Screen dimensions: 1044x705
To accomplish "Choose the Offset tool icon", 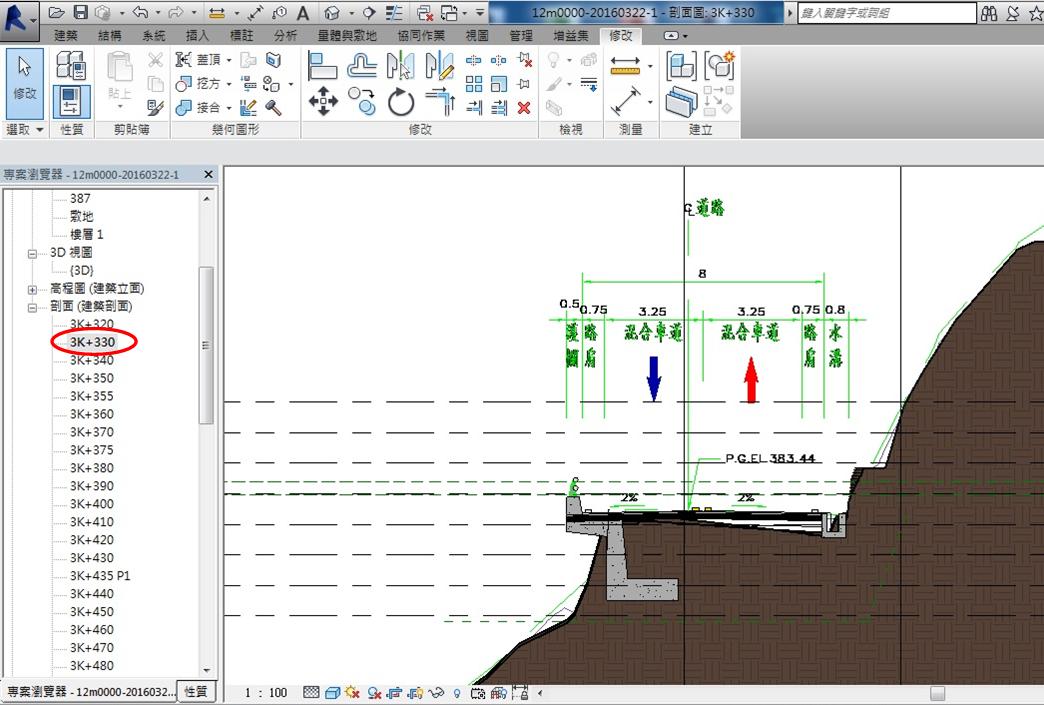I will (361, 66).
